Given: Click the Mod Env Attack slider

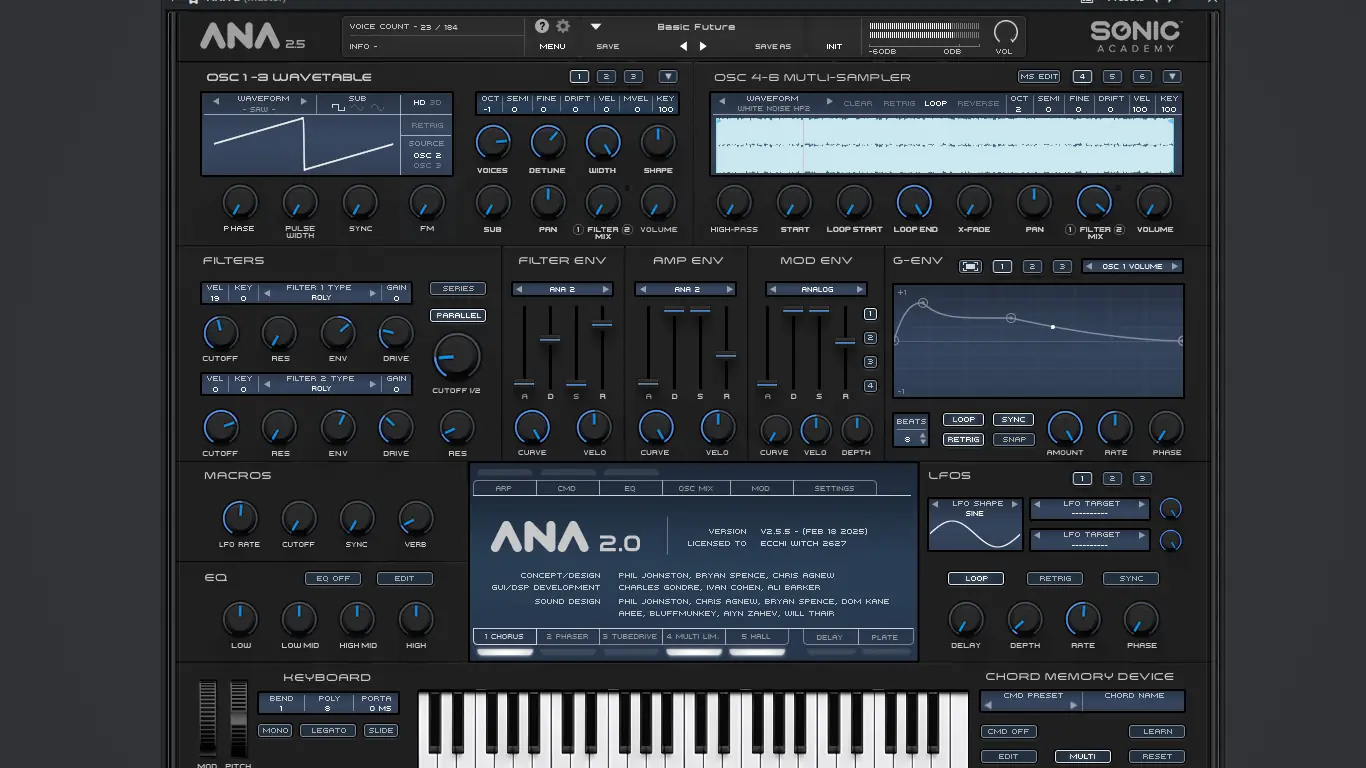Looking at the screenshot, I should (767, 384).
